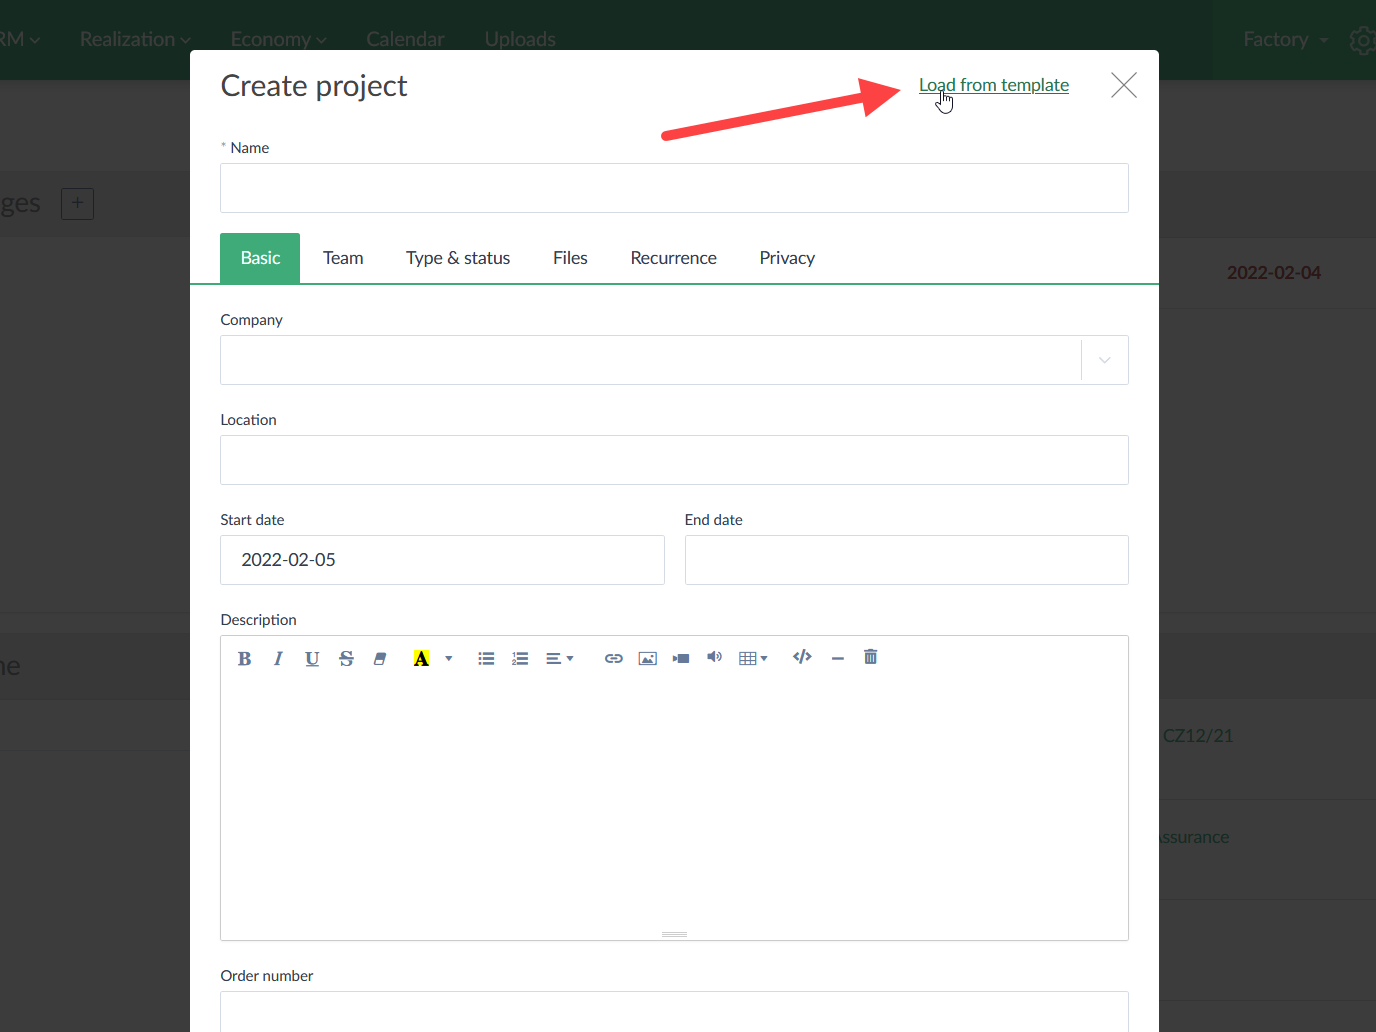The width and height of the screenshot is (1376, 1032).
Task: Switch to code view in the editor
Action: pyautogui.click(x=802, y=657)
